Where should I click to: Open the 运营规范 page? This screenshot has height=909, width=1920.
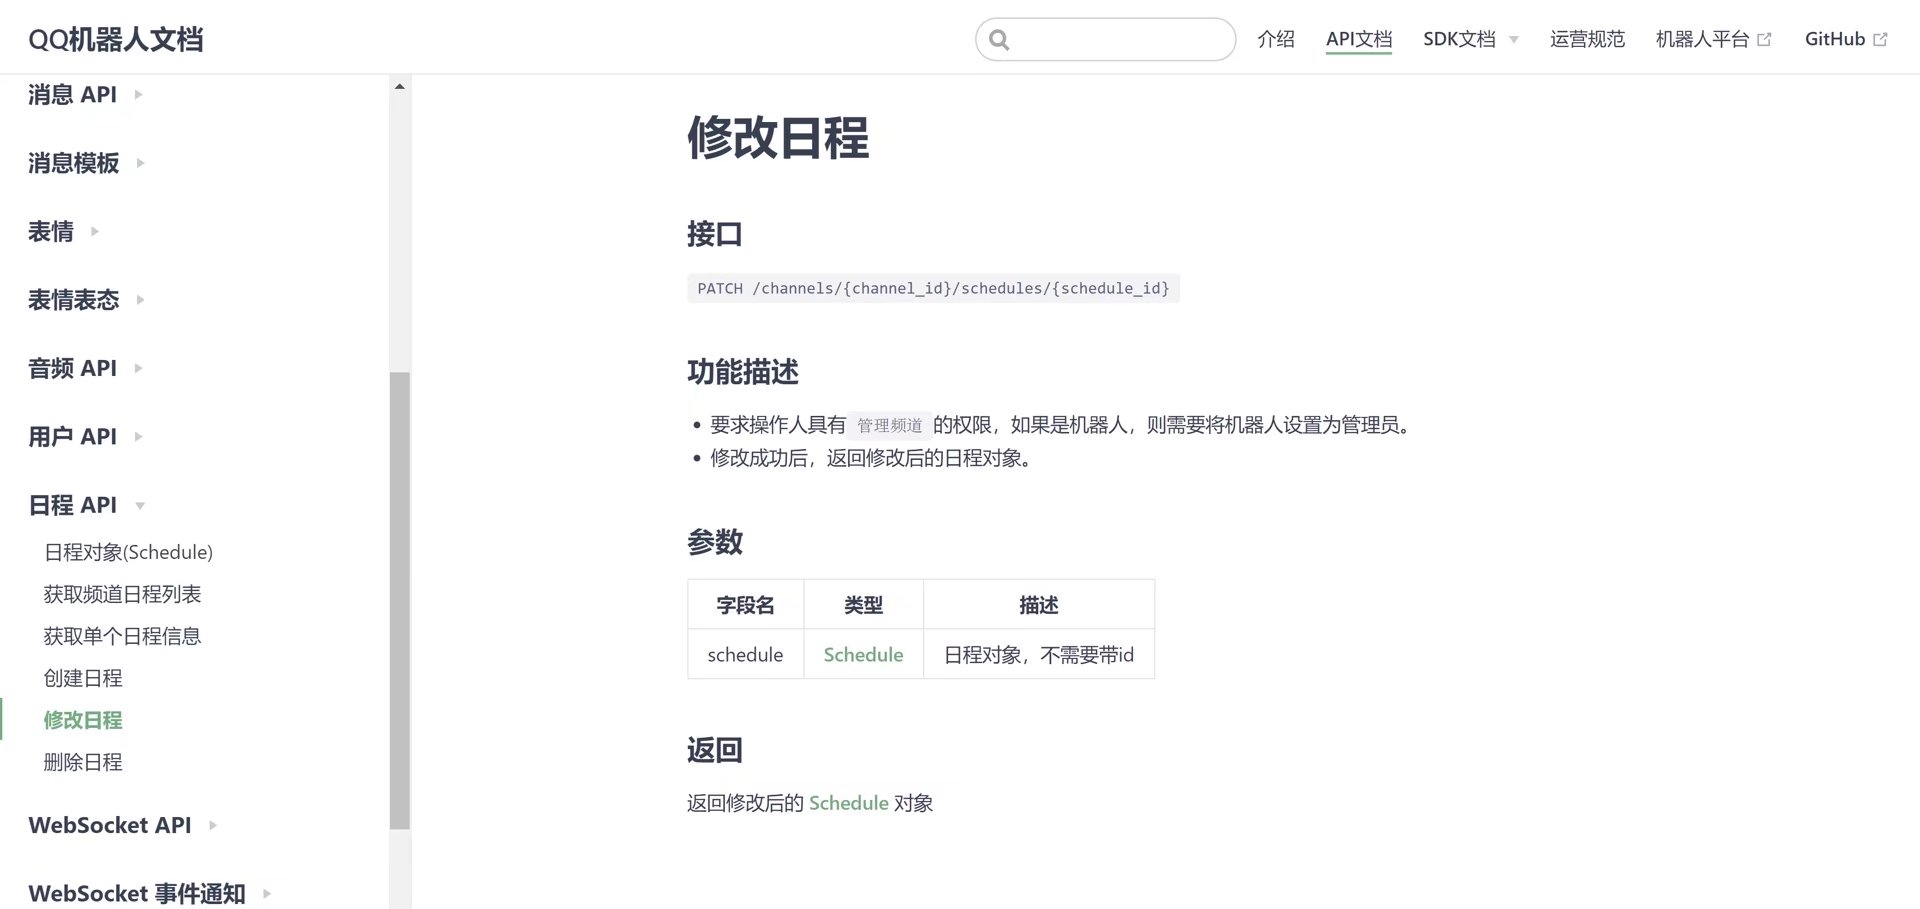1587,39
